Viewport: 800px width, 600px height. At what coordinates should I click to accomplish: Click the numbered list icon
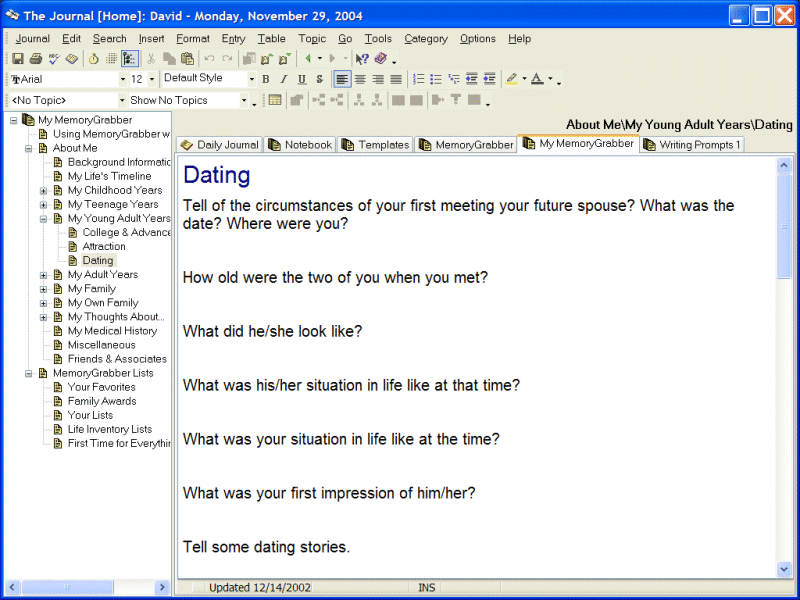(x=419, y=79)
